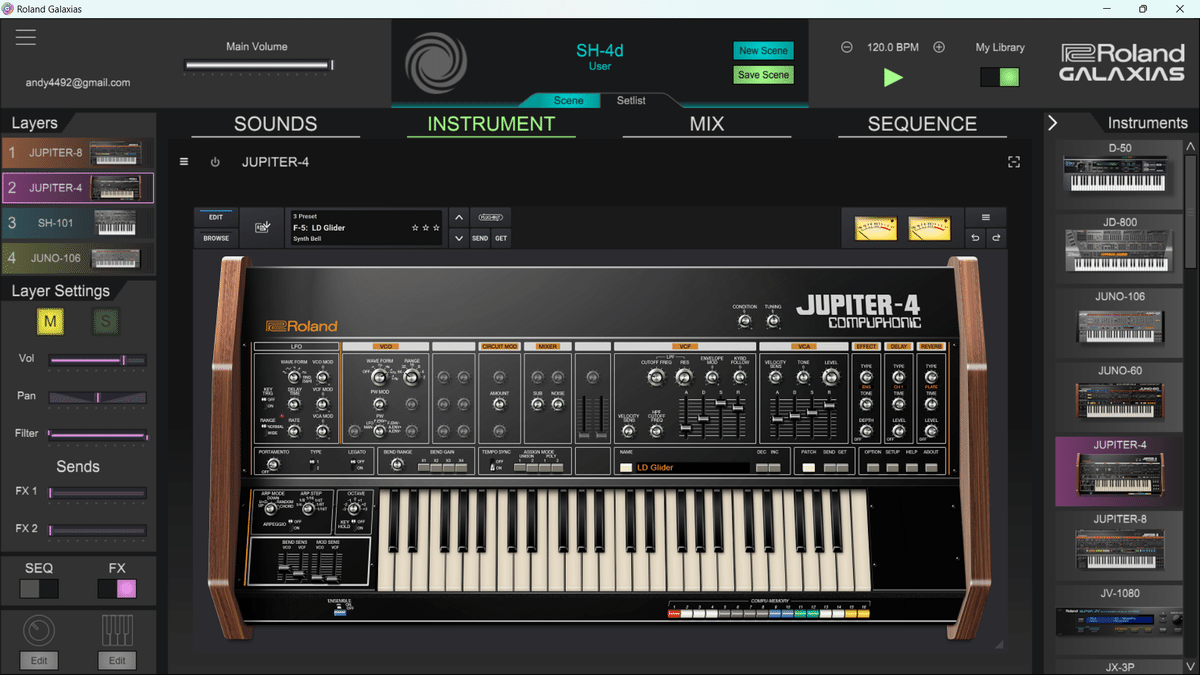Click Edit under the keyboard icon
The height and width of the screenshot is (675, 1200).
pyautogui.click(x=117, y=660)
